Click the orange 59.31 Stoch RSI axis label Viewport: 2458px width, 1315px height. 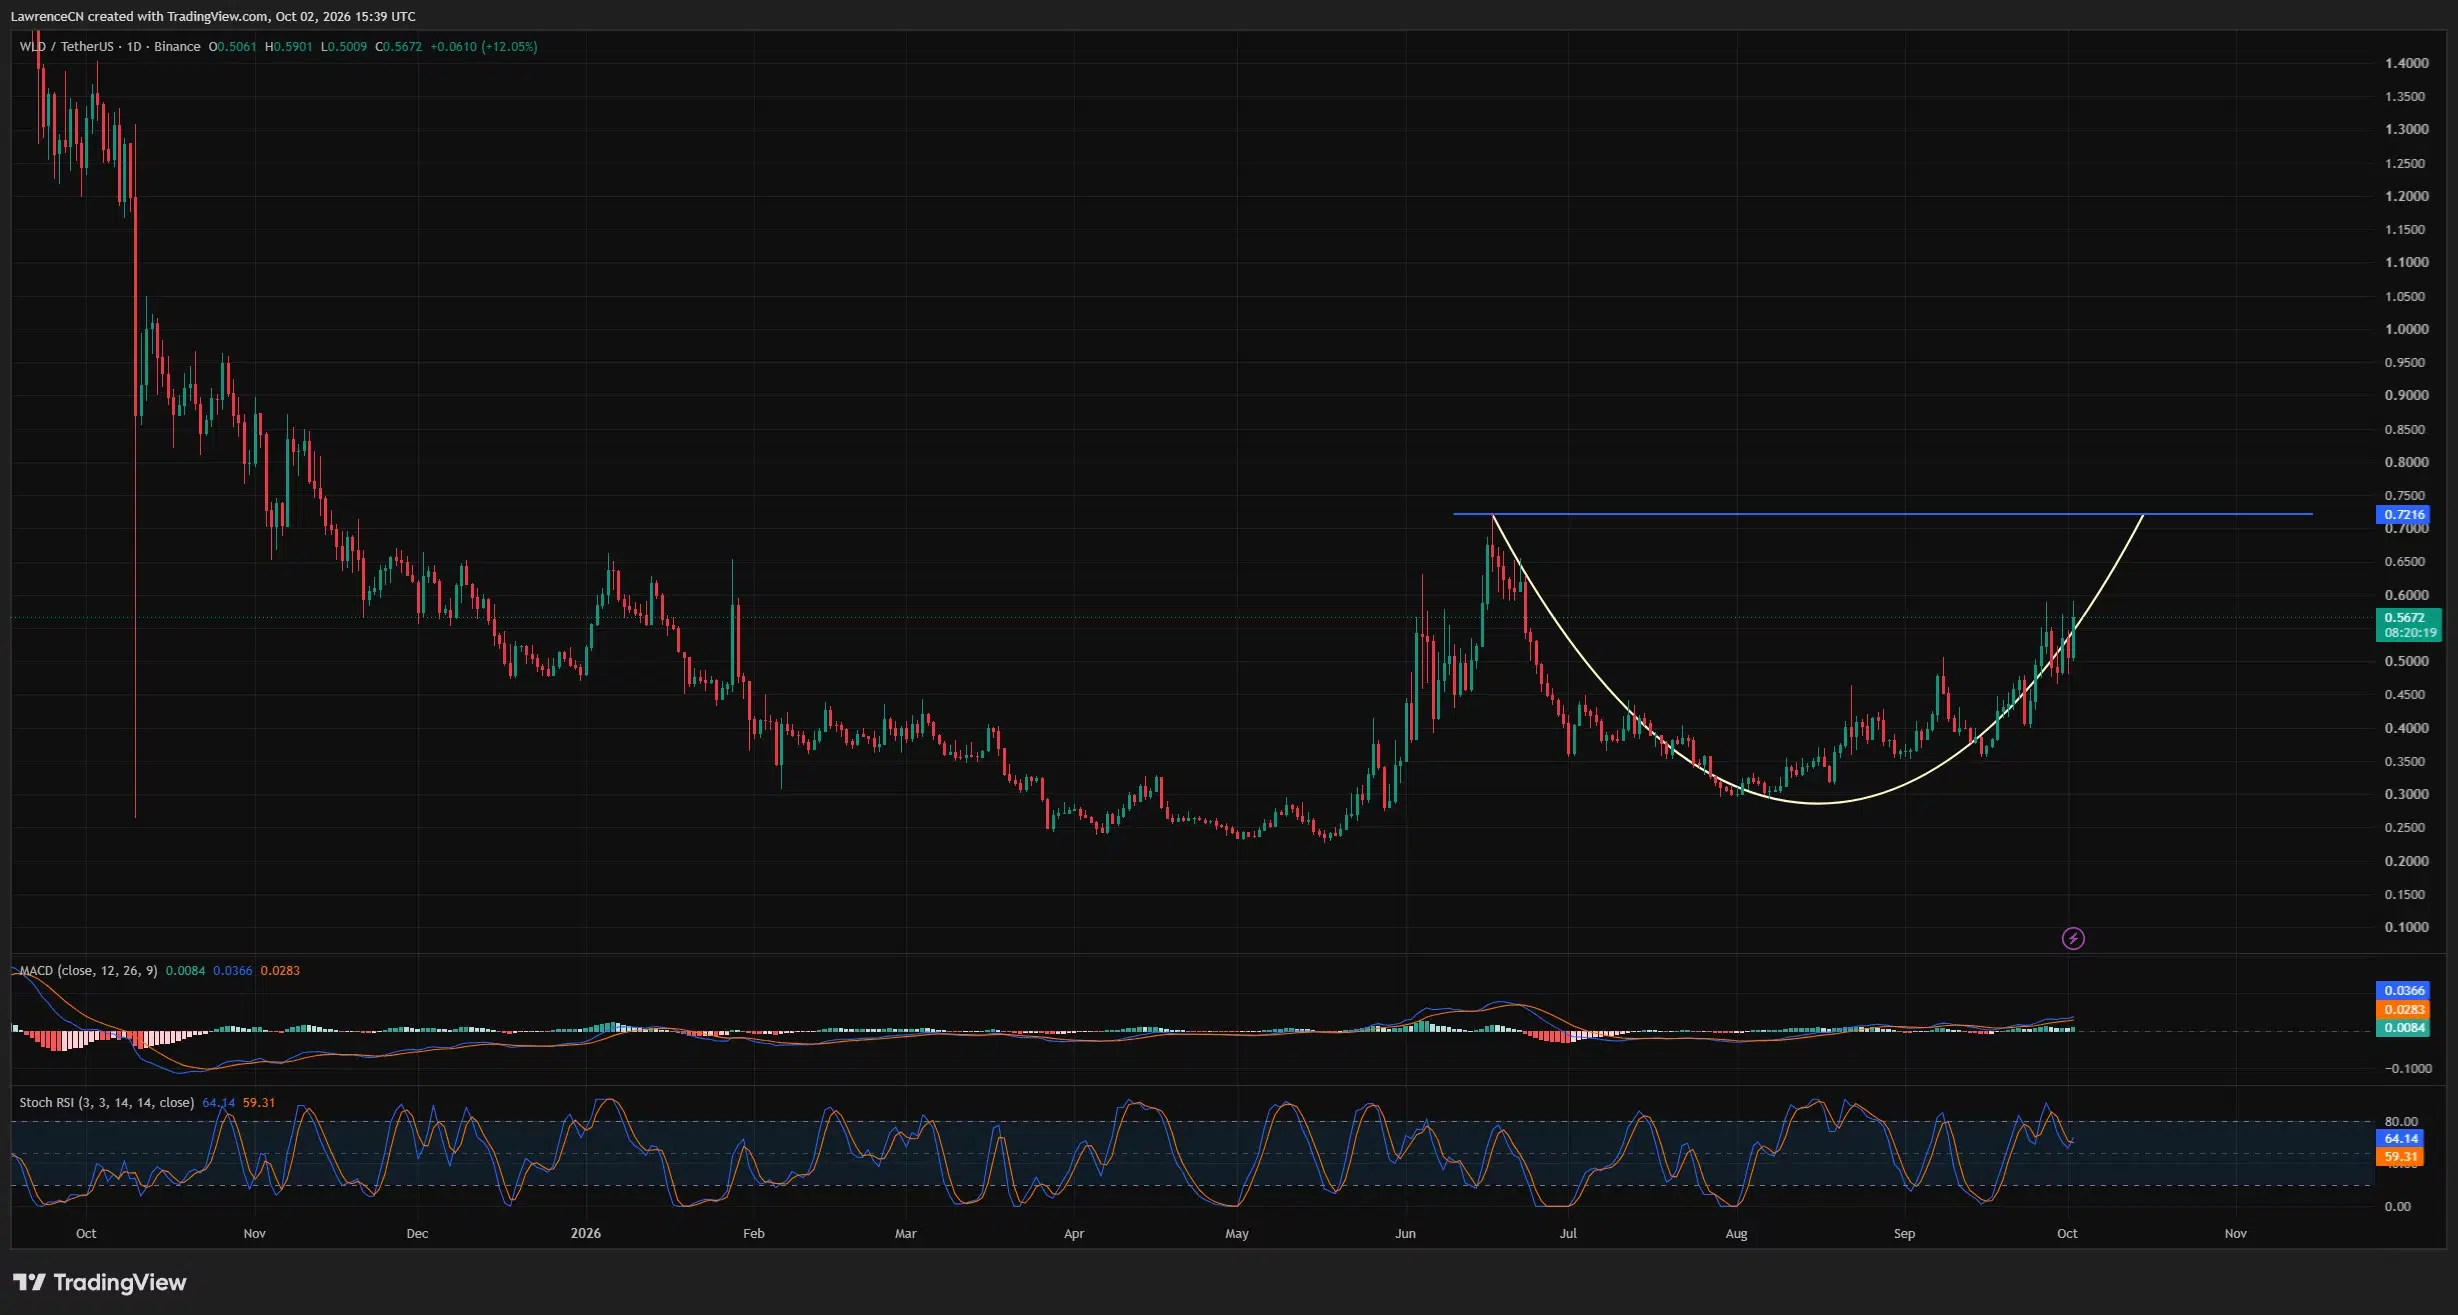click(2399, 1157)
